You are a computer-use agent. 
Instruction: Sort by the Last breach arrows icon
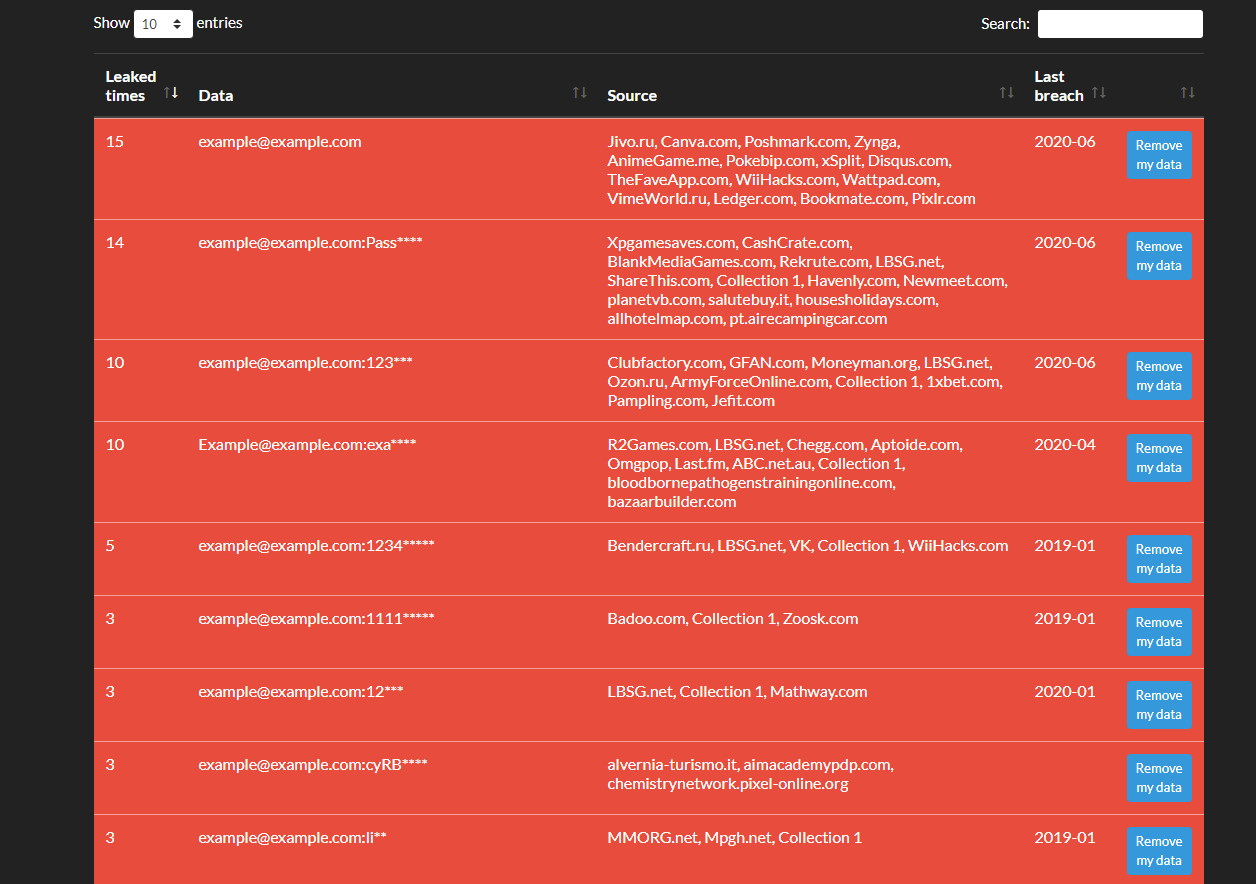[1099, 92]
